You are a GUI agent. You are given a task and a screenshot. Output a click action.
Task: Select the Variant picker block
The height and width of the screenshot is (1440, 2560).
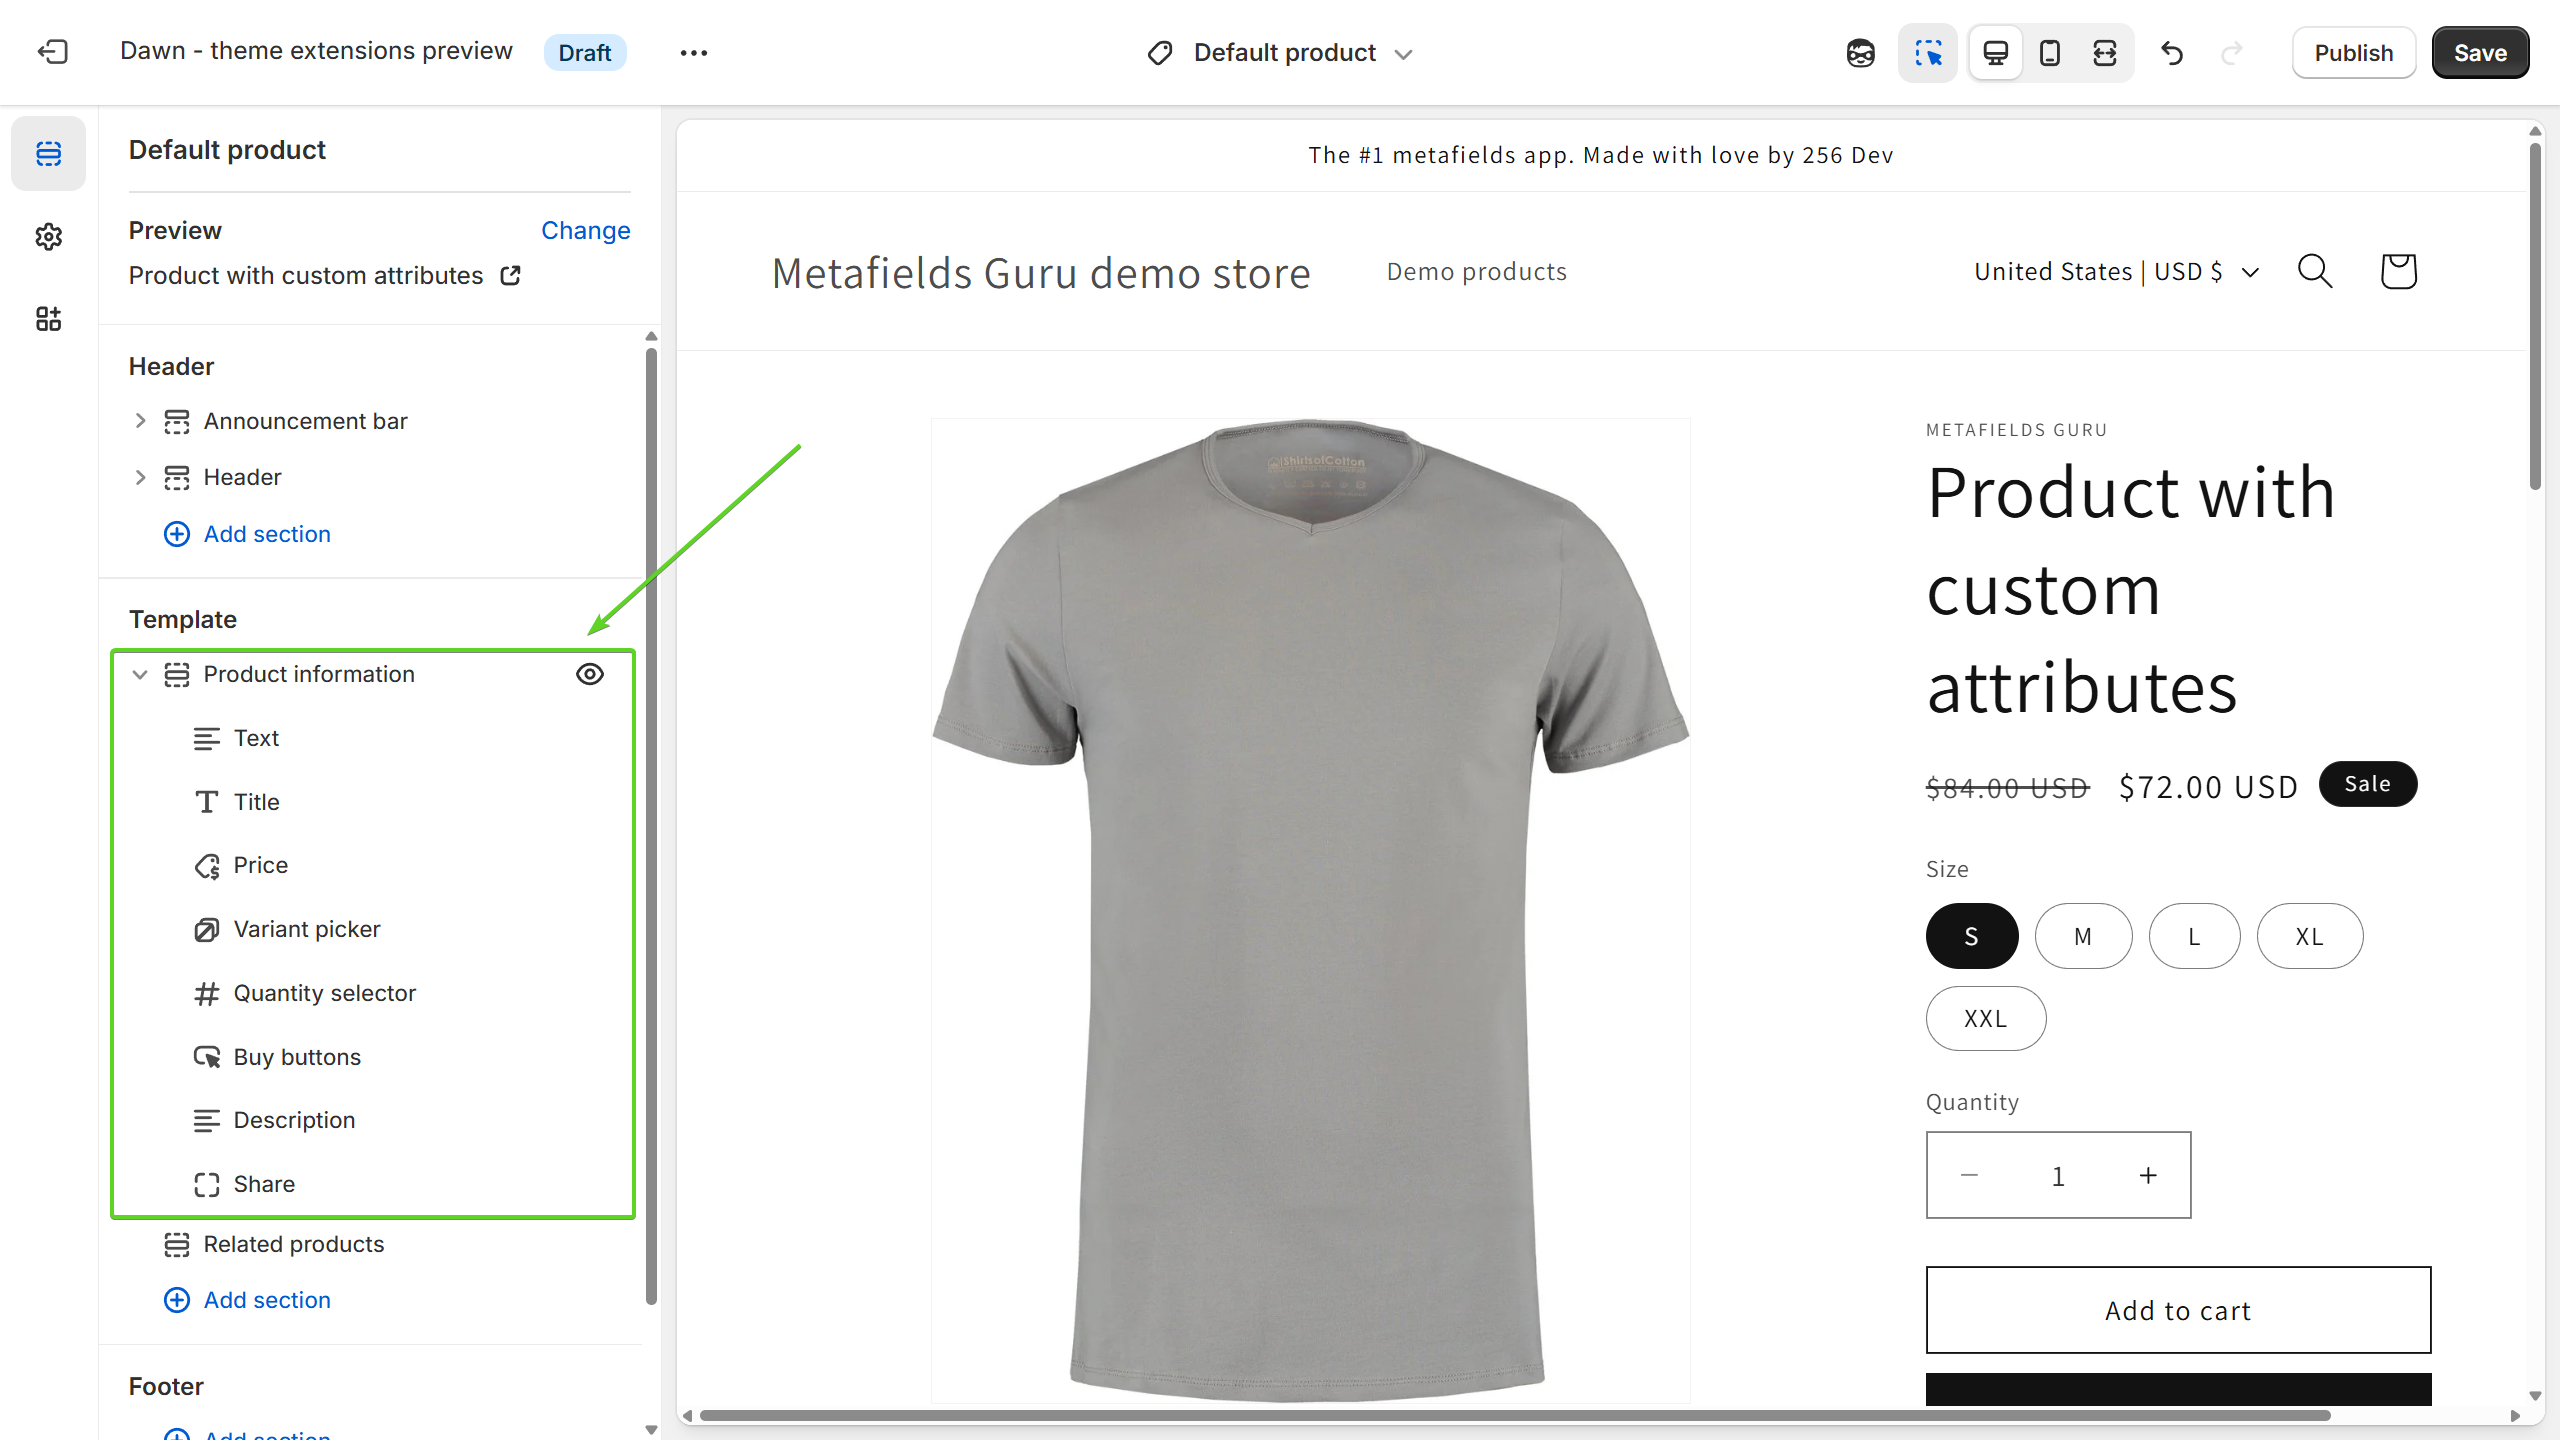tap(306, 929)
